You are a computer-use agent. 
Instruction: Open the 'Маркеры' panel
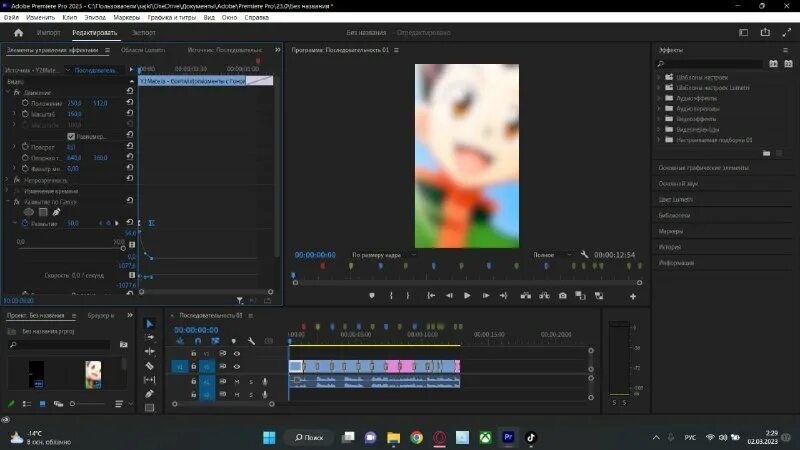point(670,231)
